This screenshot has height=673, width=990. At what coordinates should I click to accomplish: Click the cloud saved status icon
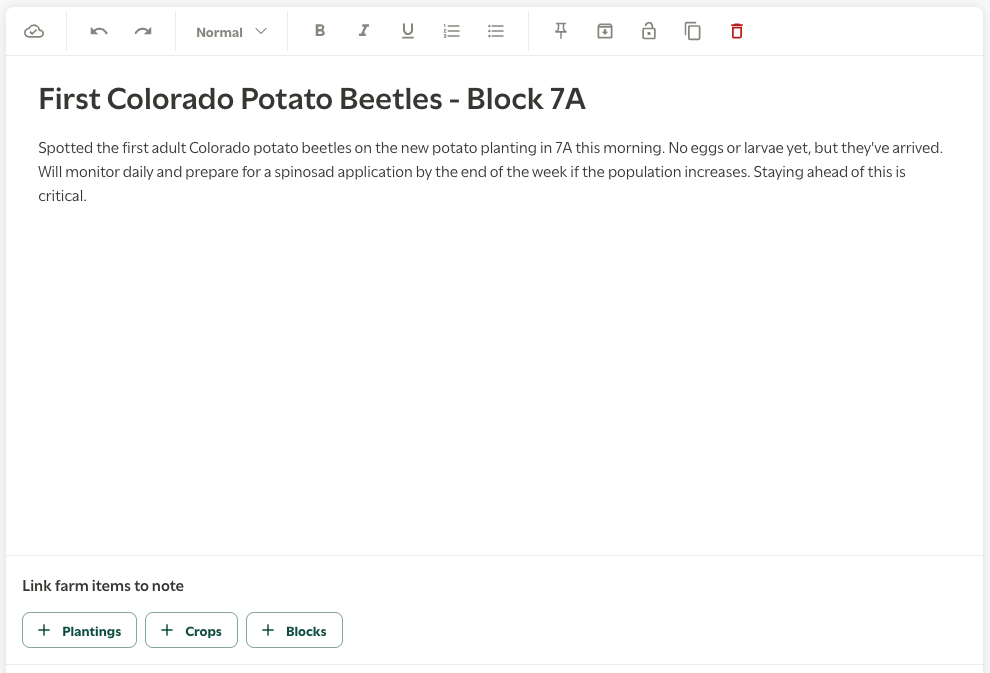[34, 31]
